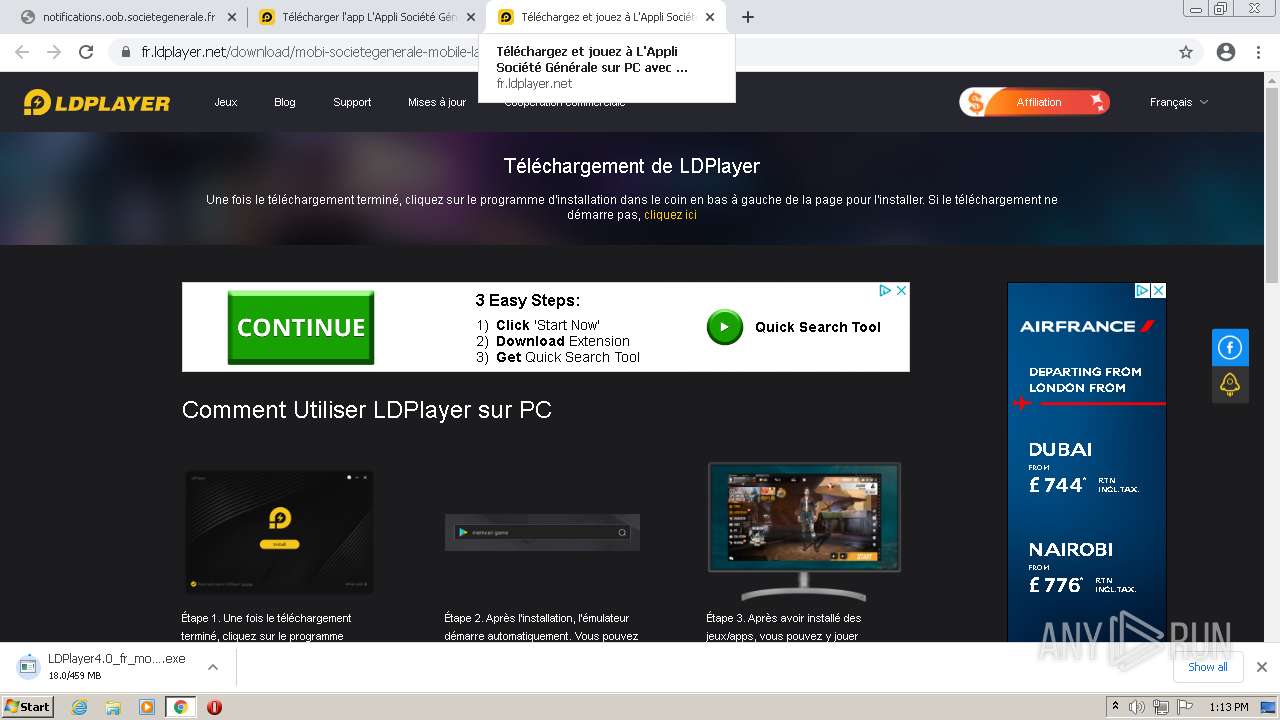Image resolution: width=1280 pixels, height=720 pixels.
Task: Click the red Opera taskbar icon
Action: pos(214,707)
